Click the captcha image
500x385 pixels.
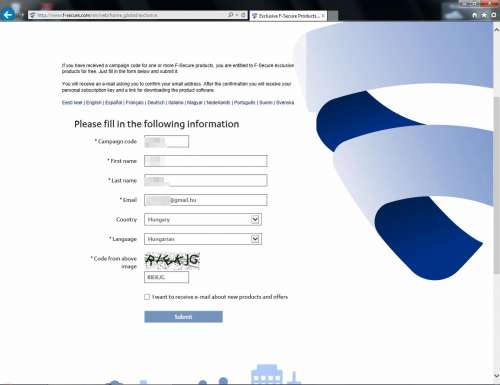point(172,261)
